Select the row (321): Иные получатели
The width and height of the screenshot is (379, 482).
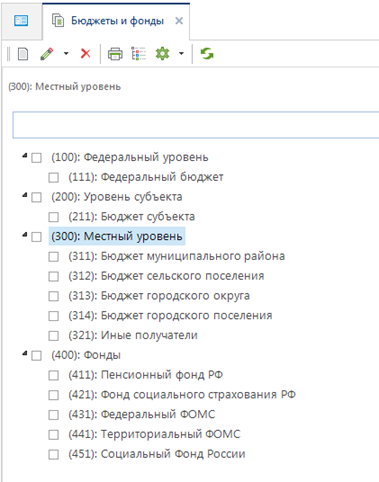click(x=133, y=335)
